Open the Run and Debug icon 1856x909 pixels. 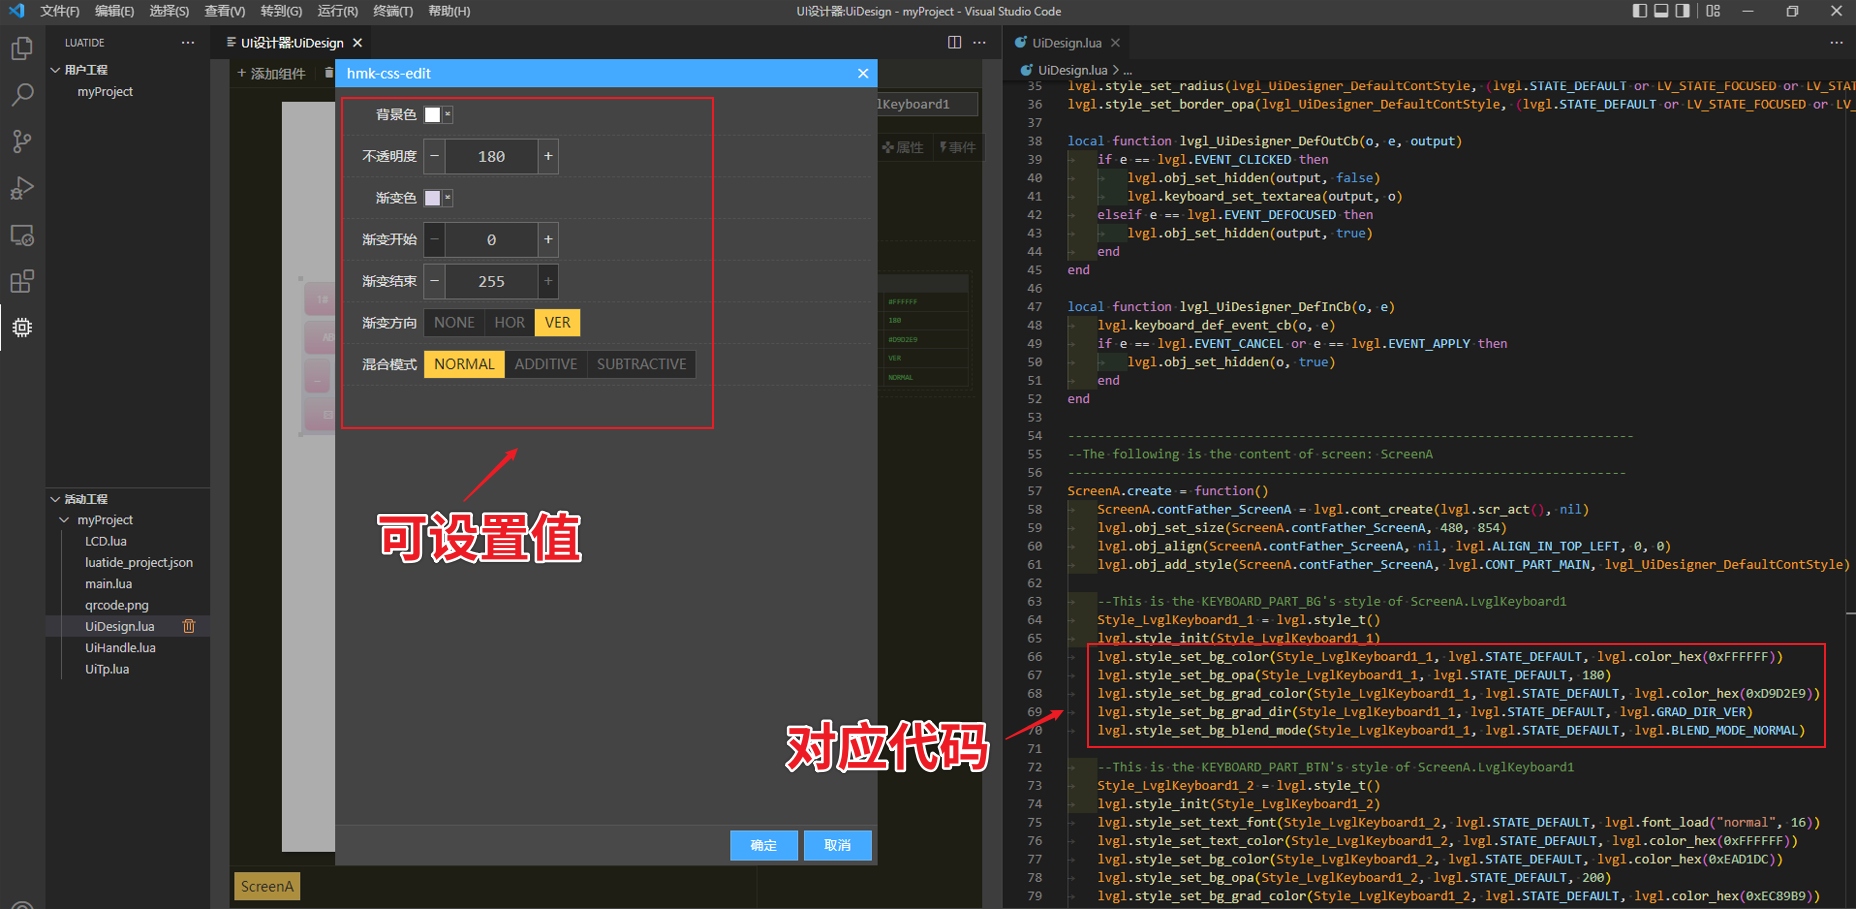point(22,188)
